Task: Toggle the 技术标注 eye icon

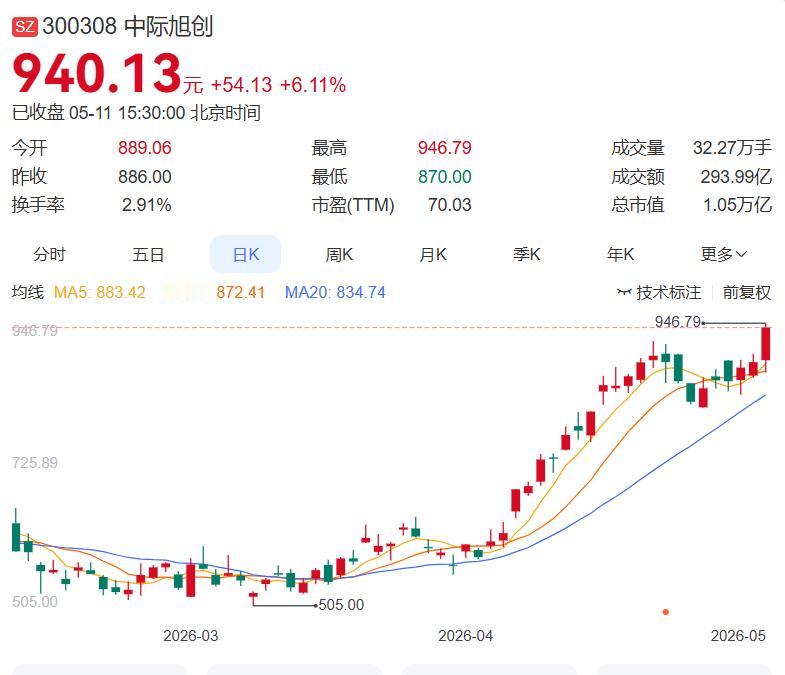Action: coord(624,292)
